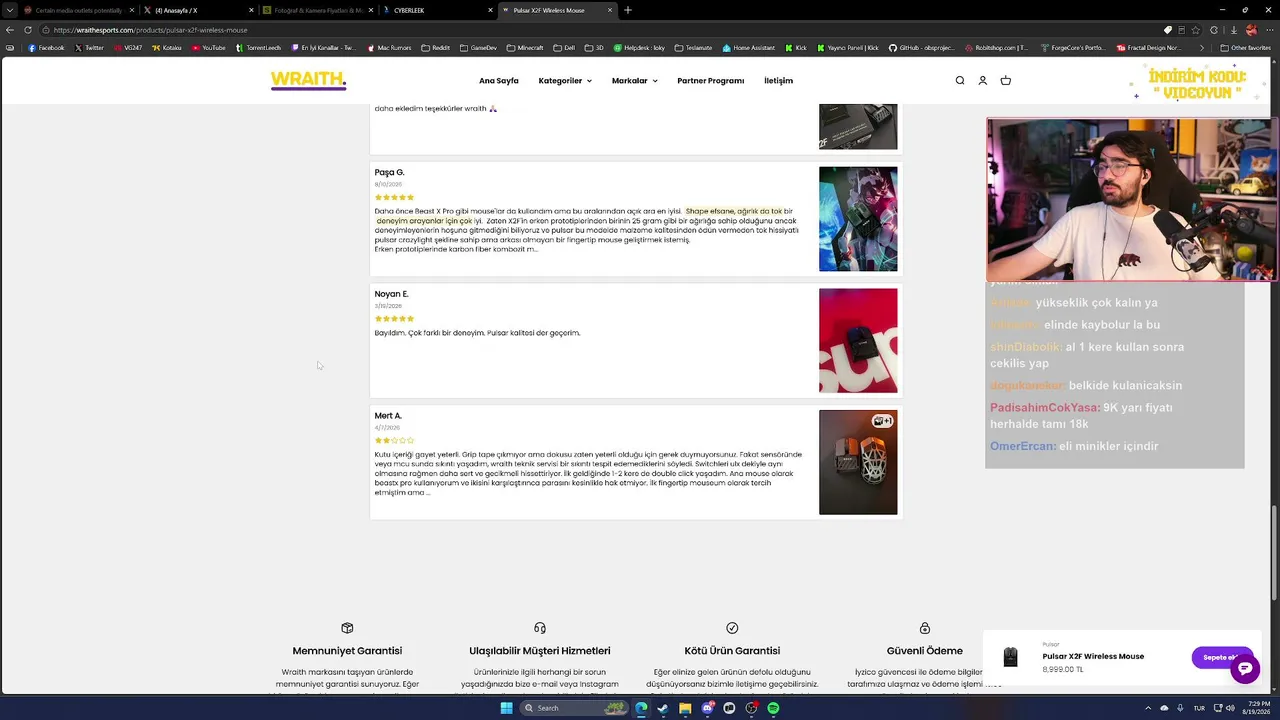Open the Reddit bookmark folder
Image resolution: width=1280 pixels, height=720 pixels.
[435, 48]
